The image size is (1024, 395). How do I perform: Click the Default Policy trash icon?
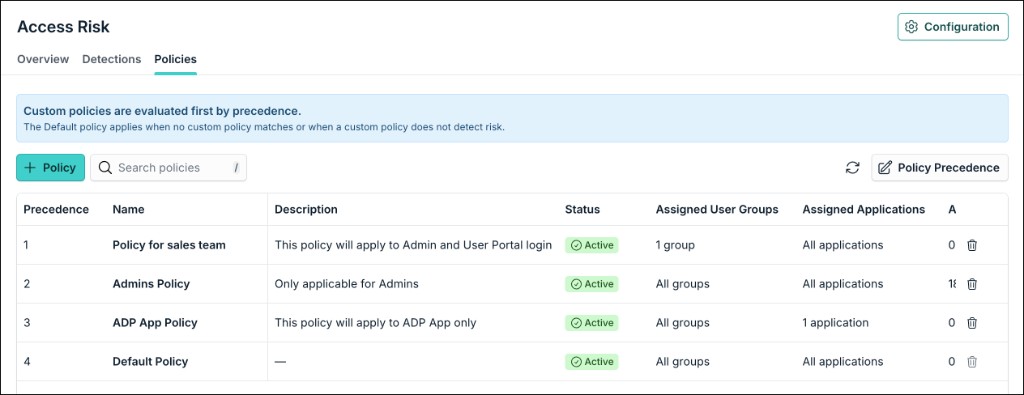(972, 362)
